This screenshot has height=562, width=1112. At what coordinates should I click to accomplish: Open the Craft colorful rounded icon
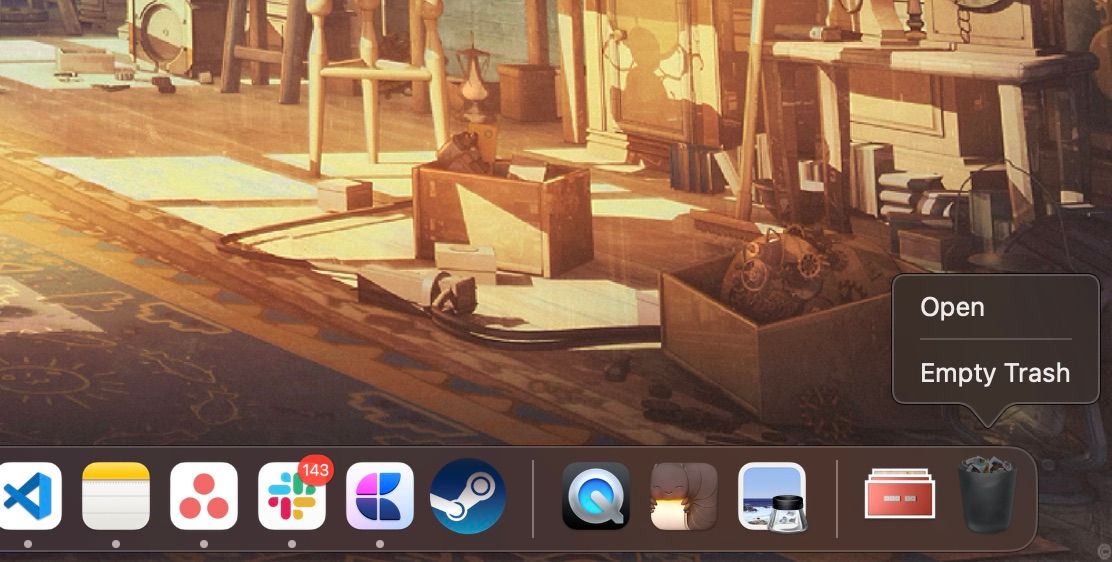pos(379,496)
